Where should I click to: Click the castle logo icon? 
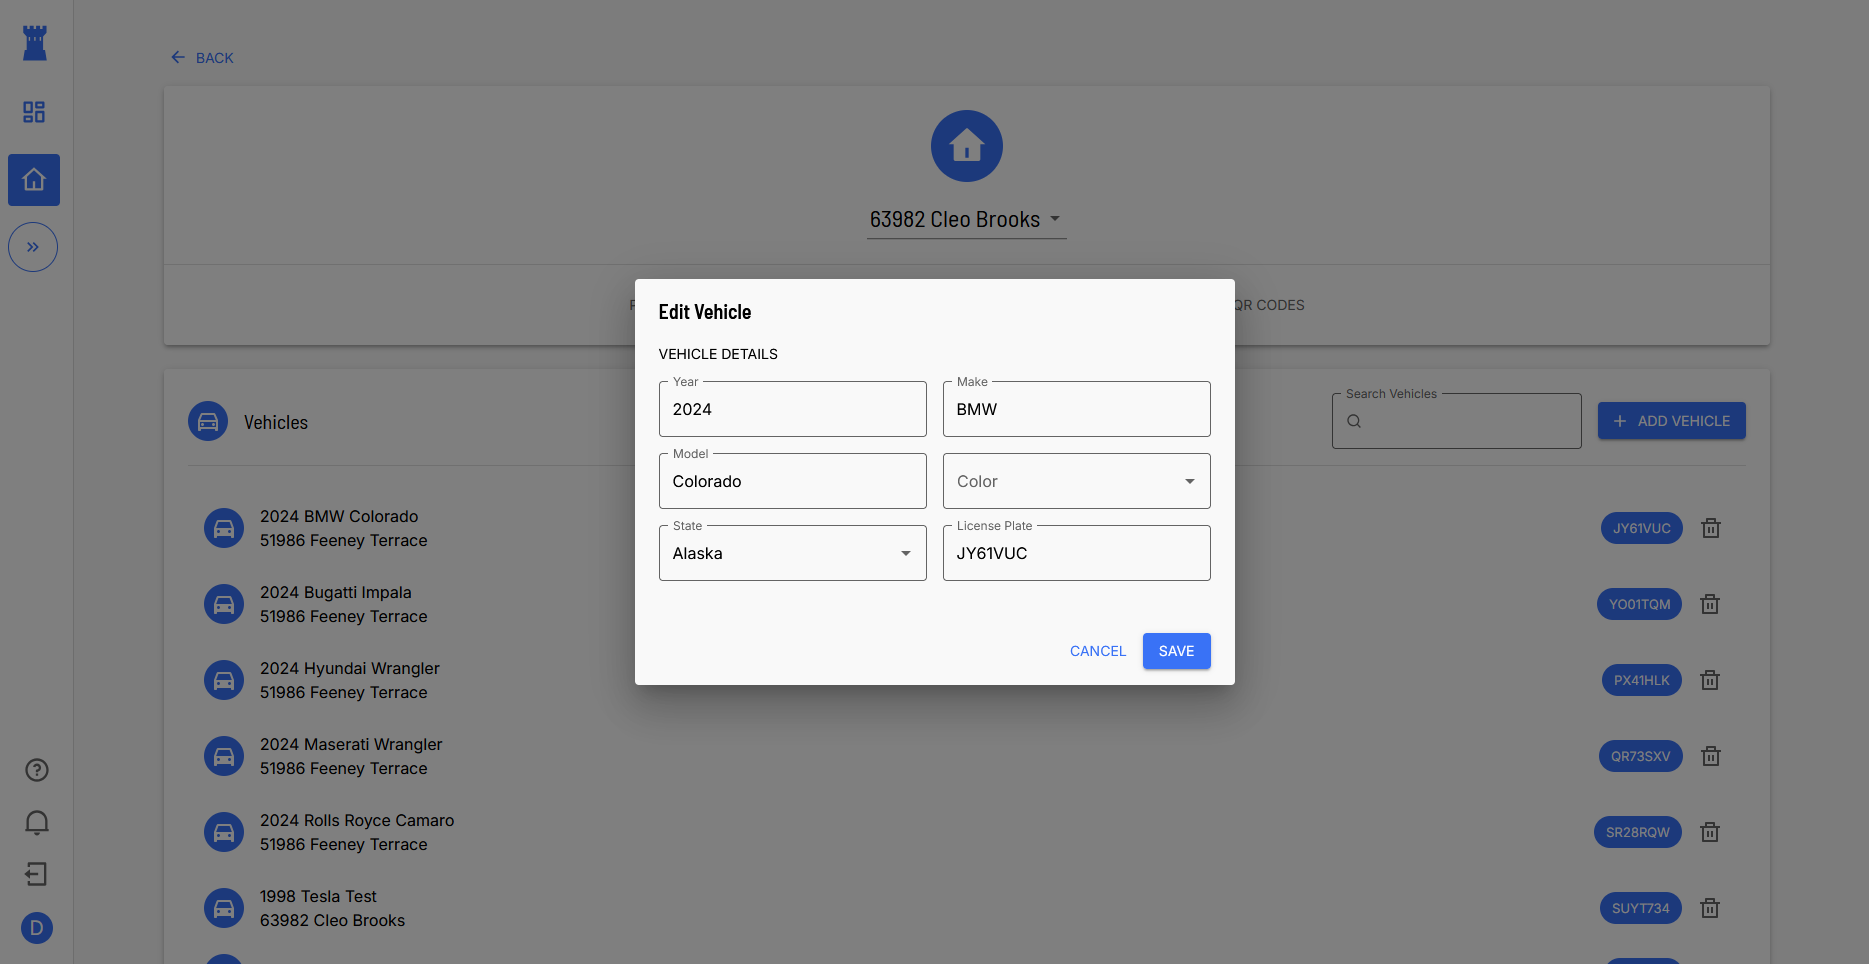[35, 43]
